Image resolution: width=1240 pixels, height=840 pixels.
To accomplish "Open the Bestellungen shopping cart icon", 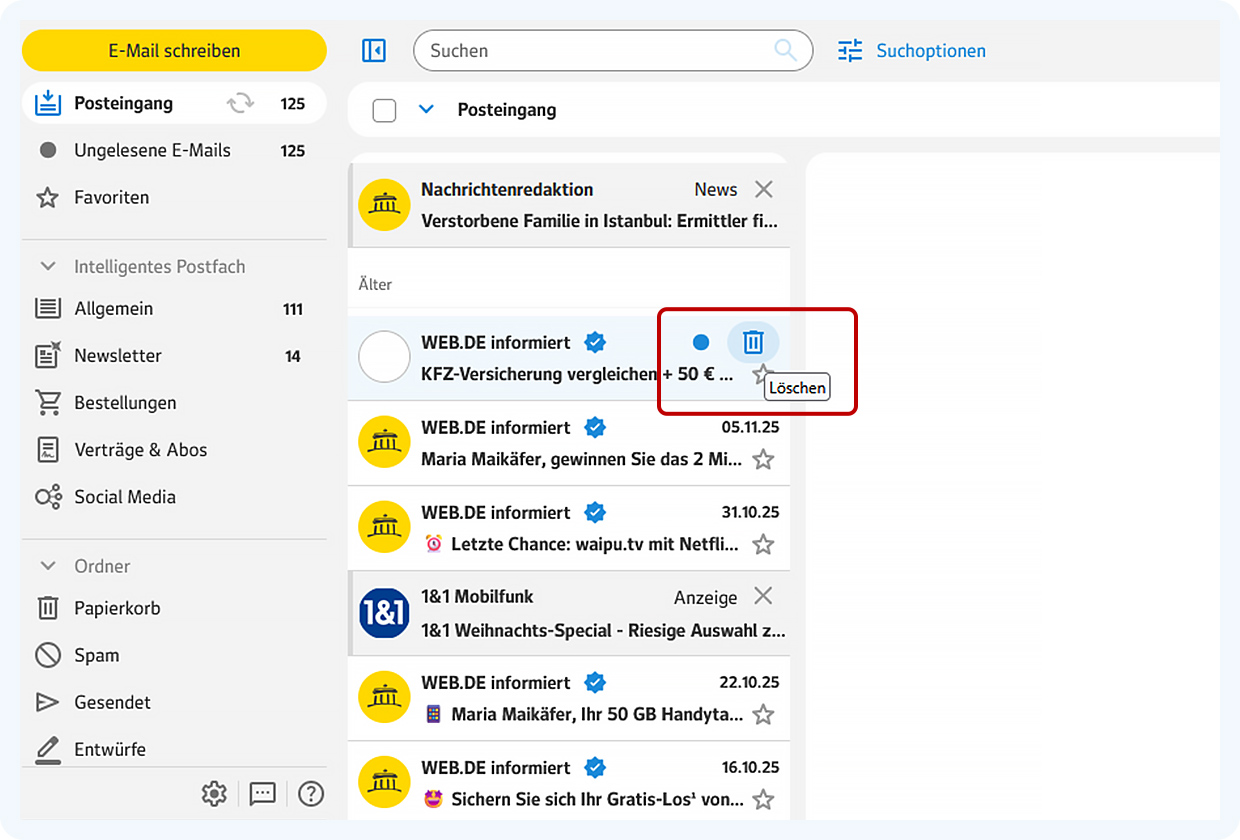I will pyautogui.click(x=47, y=402).
